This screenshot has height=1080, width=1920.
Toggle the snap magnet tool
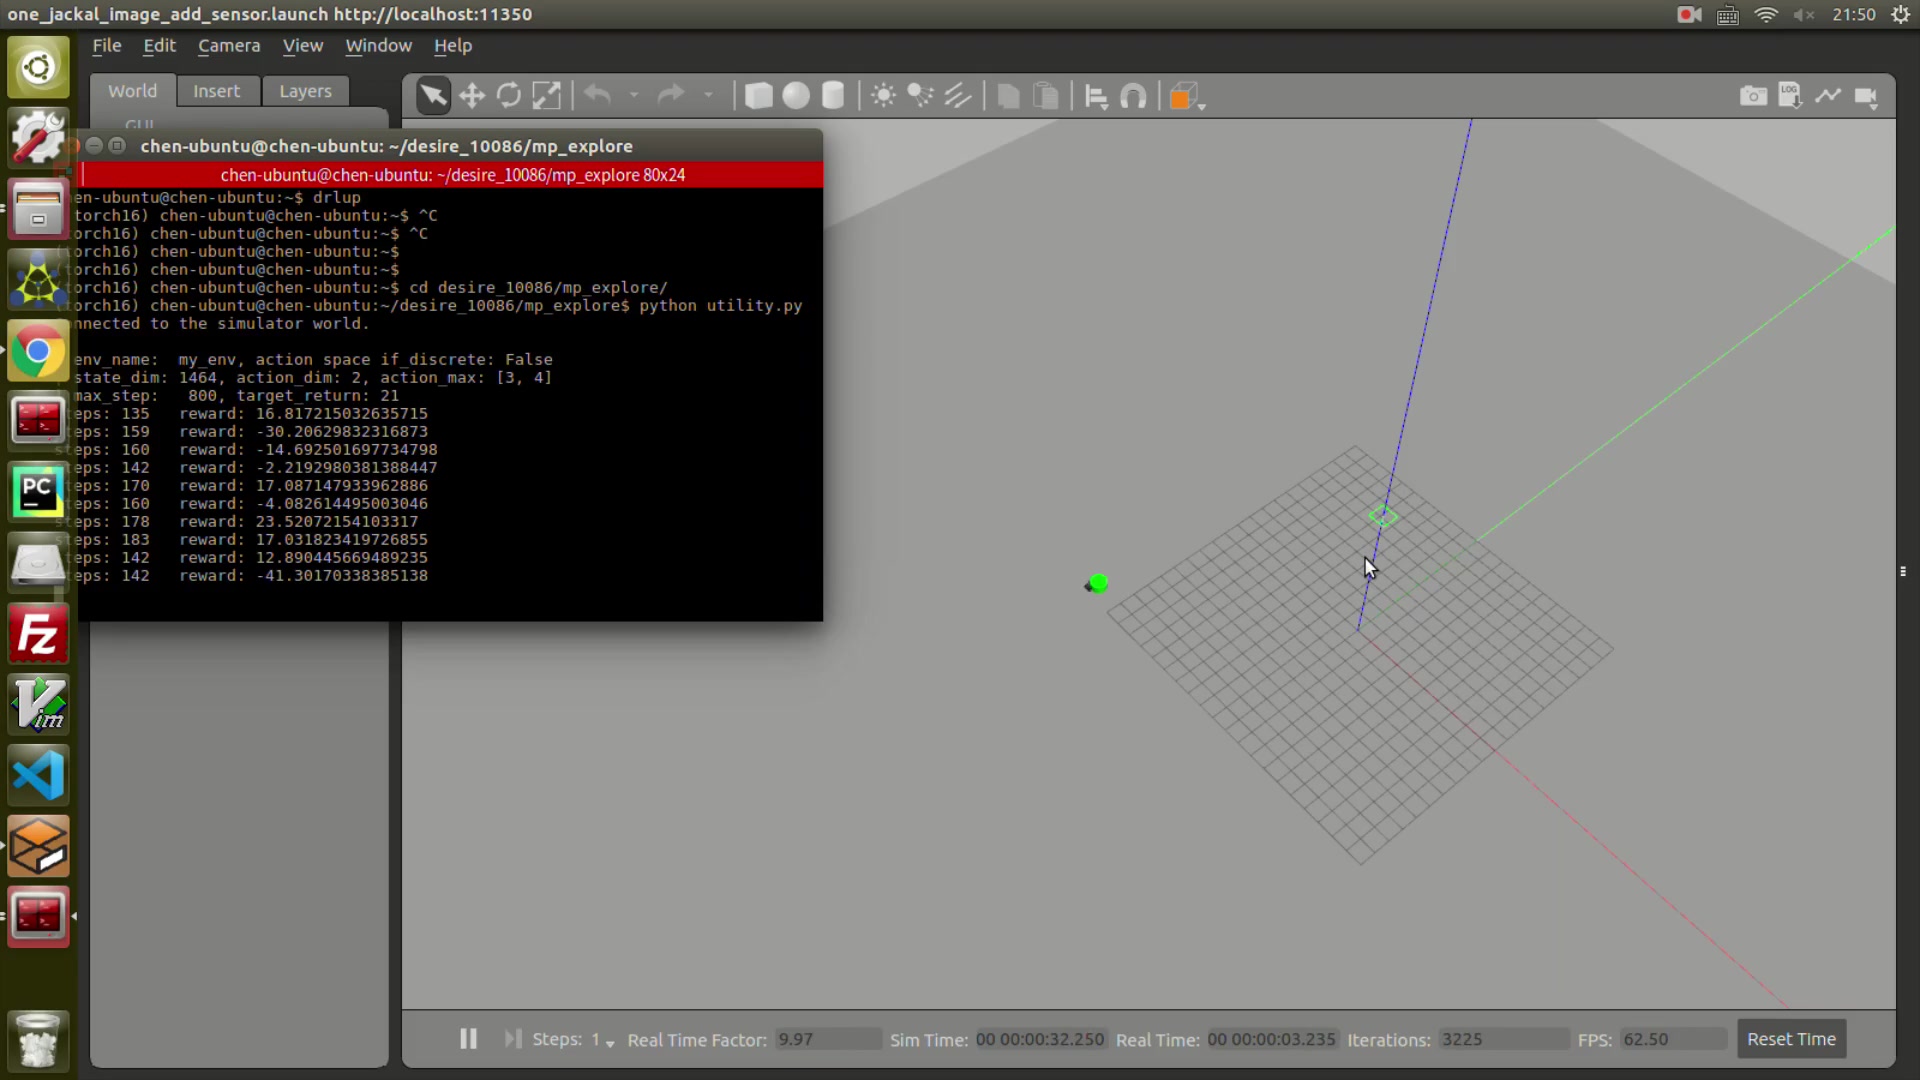1133,96
